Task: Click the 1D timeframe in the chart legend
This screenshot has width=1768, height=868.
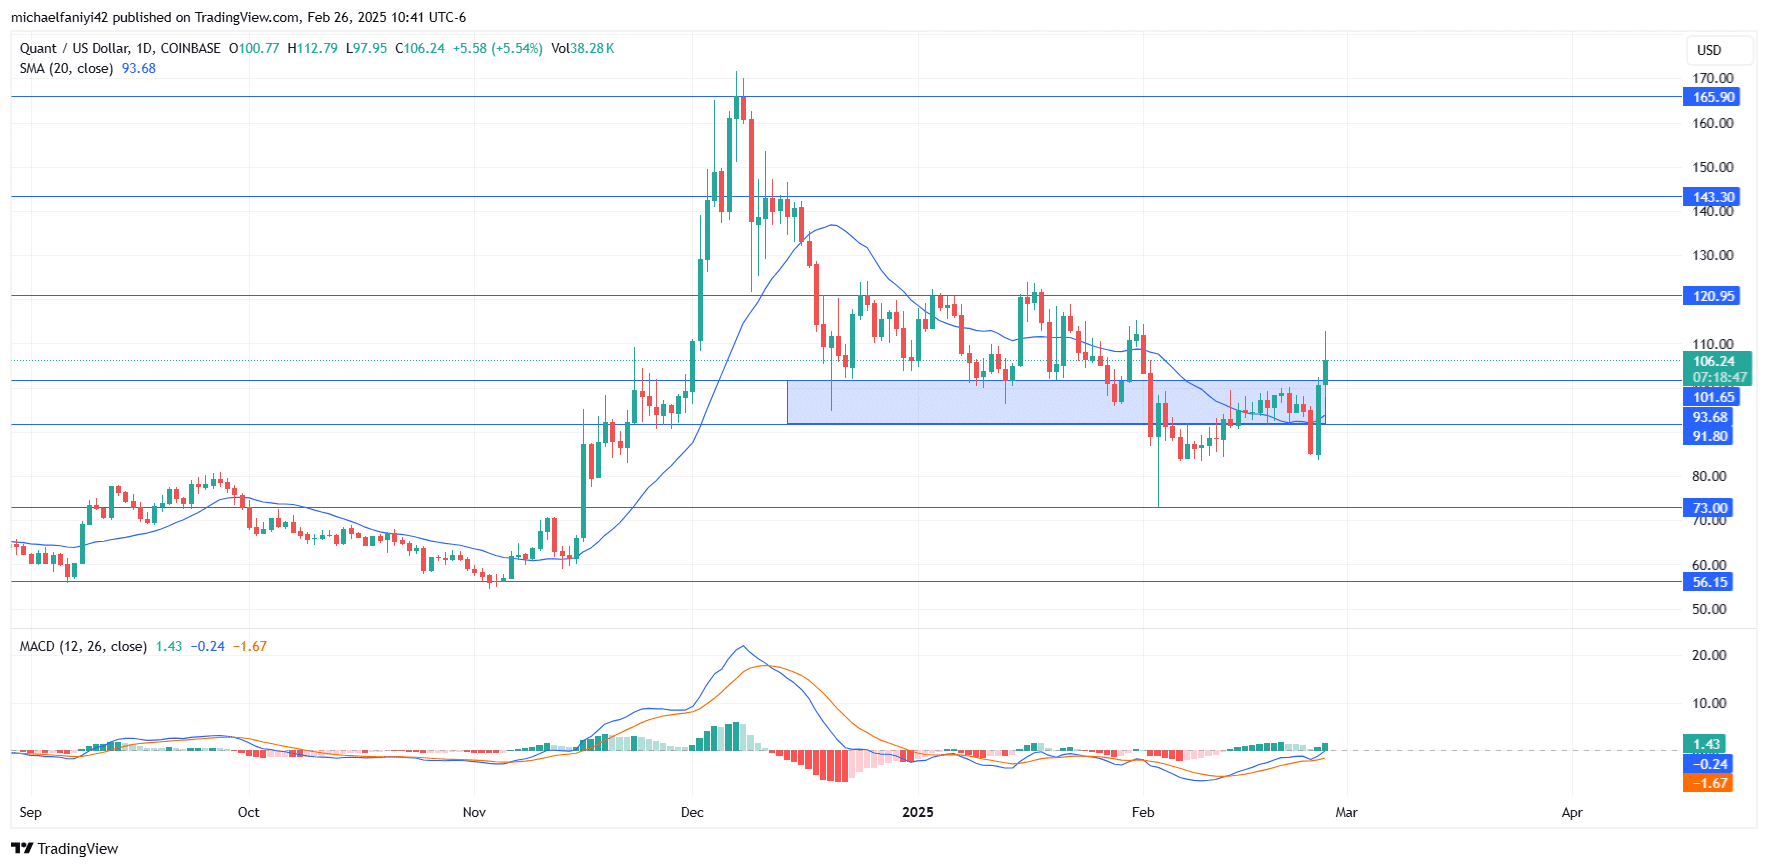Action: pos(145,48)
